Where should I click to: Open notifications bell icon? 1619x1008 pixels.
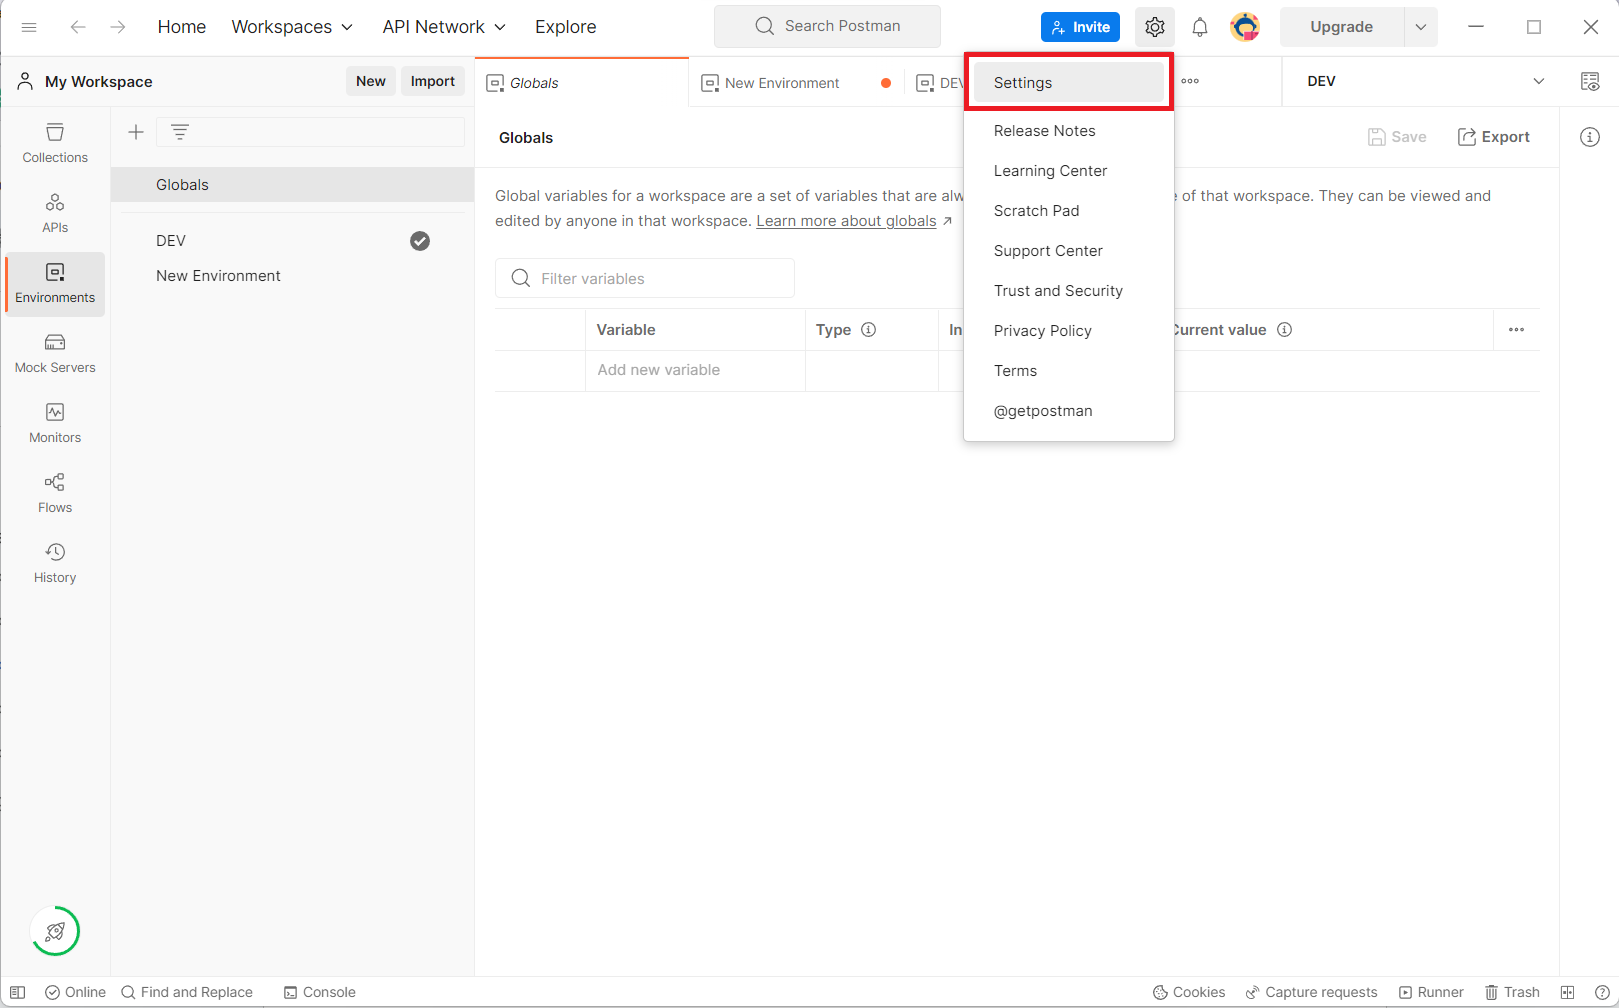tap(1200, 27)
